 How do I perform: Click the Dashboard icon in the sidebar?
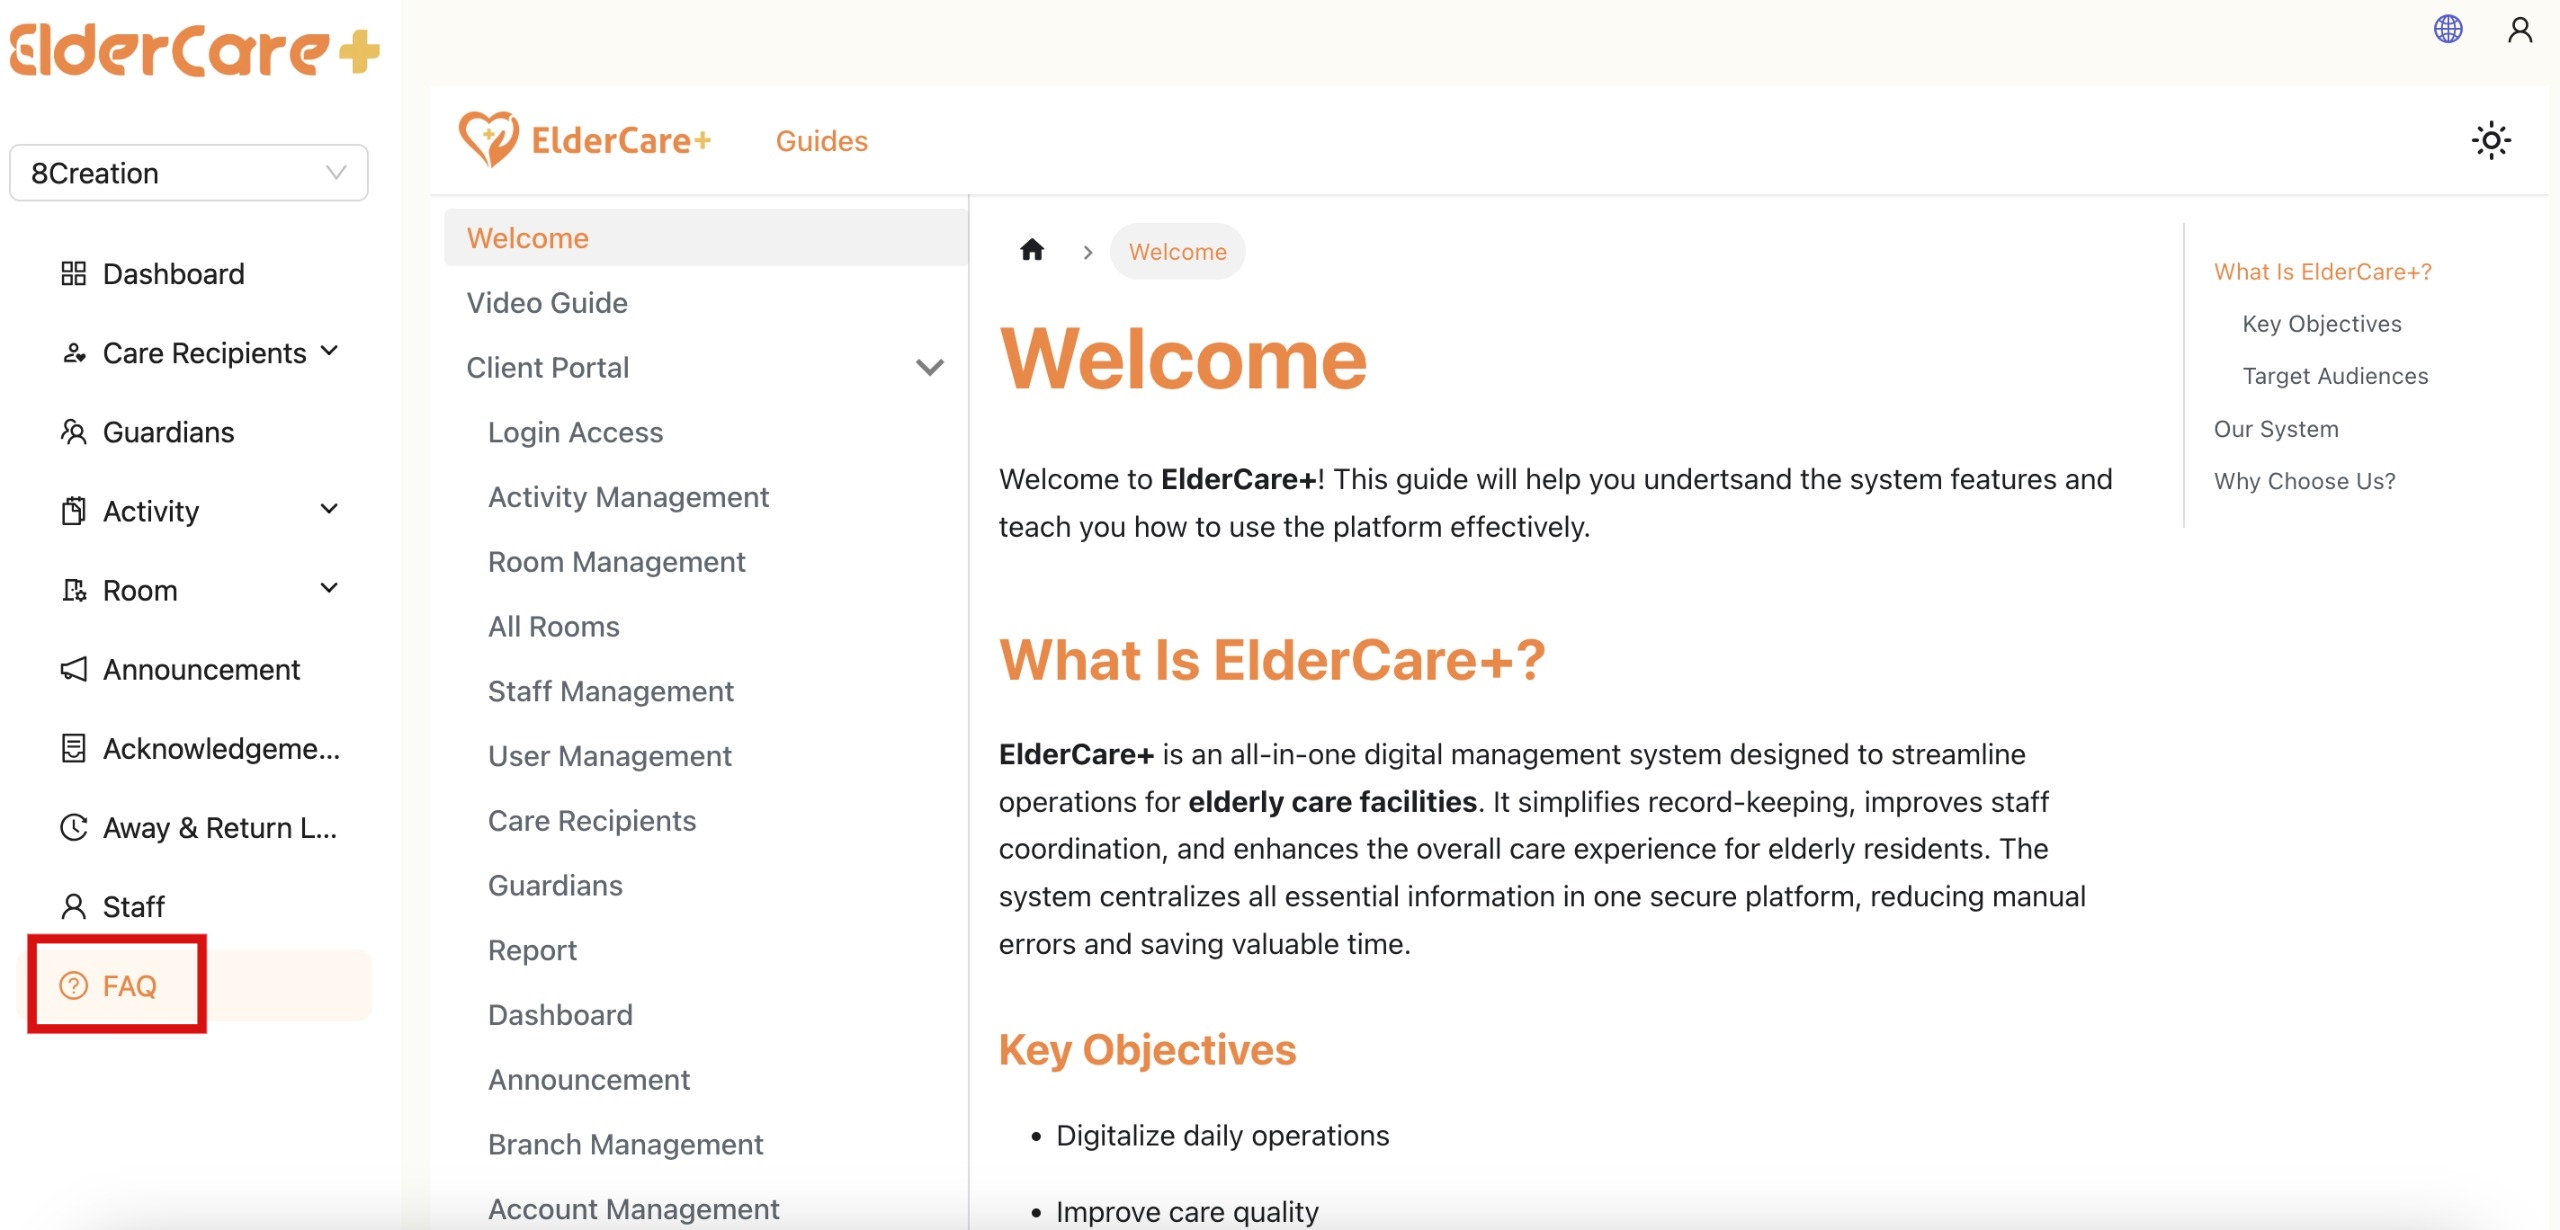coord(72,273)
